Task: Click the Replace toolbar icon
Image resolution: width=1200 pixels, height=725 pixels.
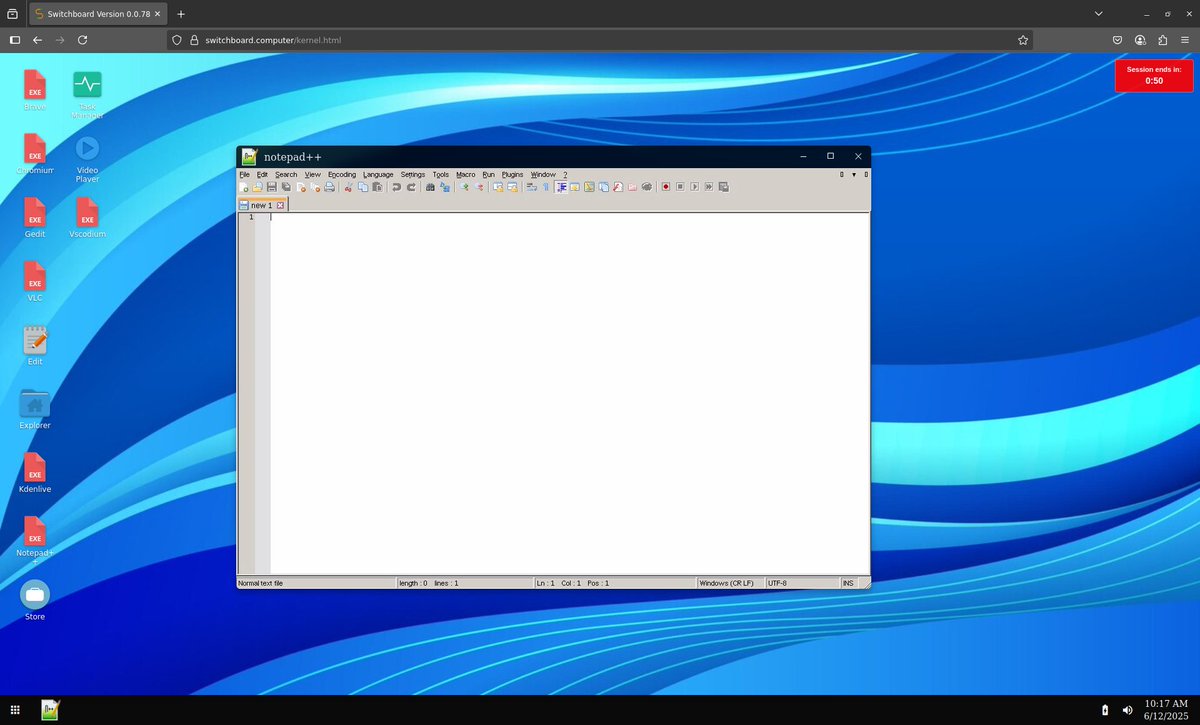Action: tap(444, 187)
